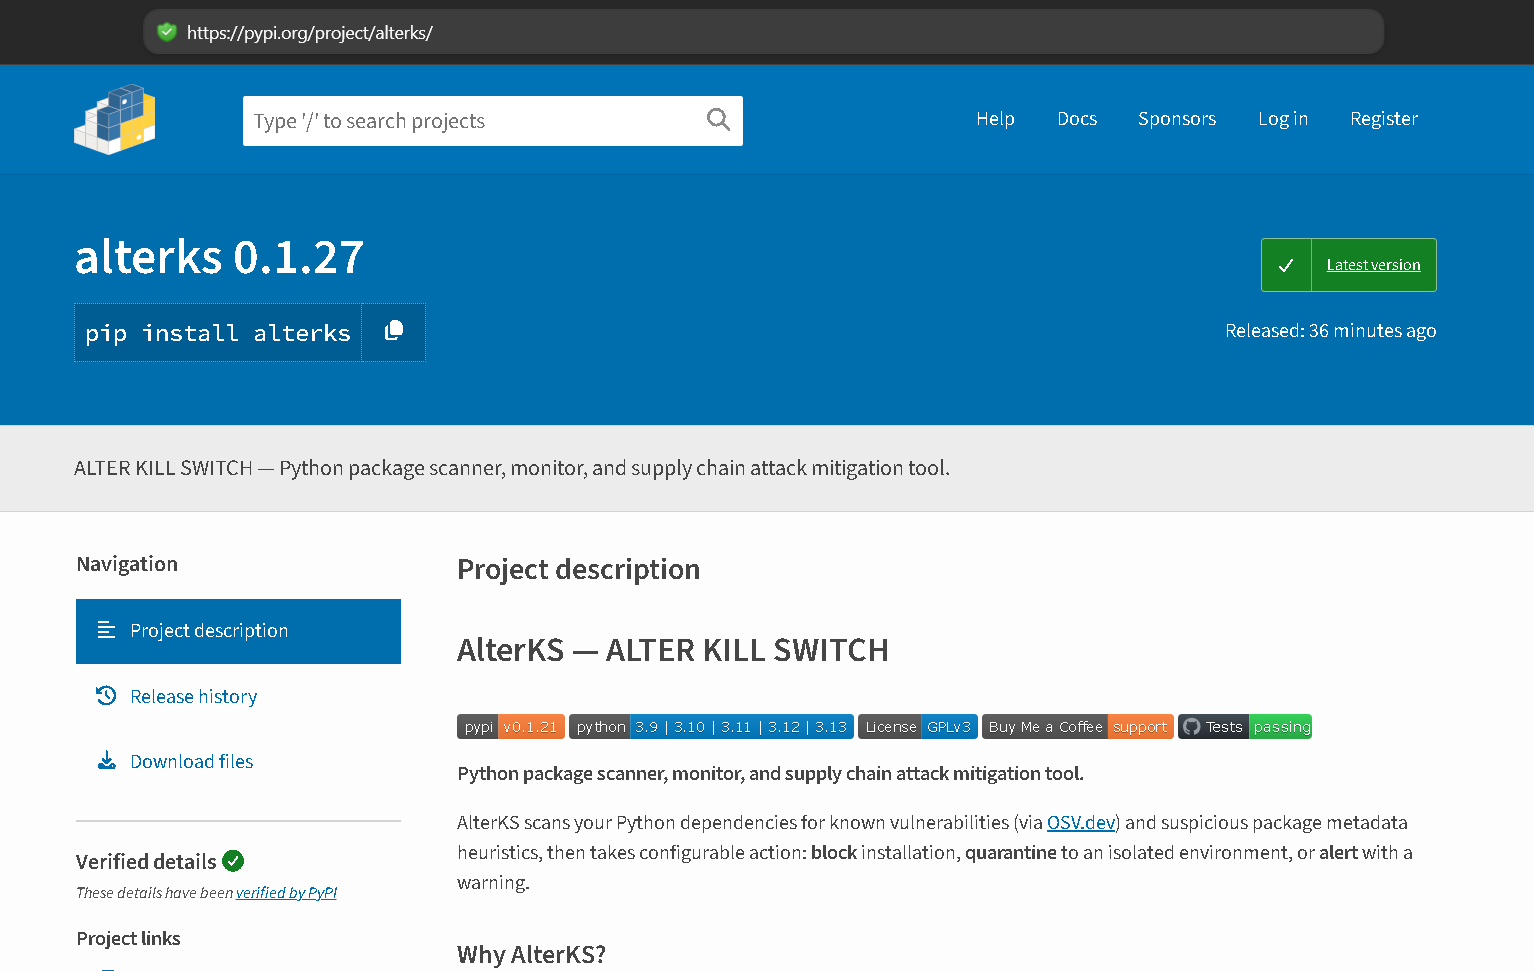This screenshot has height=971, width=1534.
Task: Select the Release history navigation item
Action: coord(193,695)
